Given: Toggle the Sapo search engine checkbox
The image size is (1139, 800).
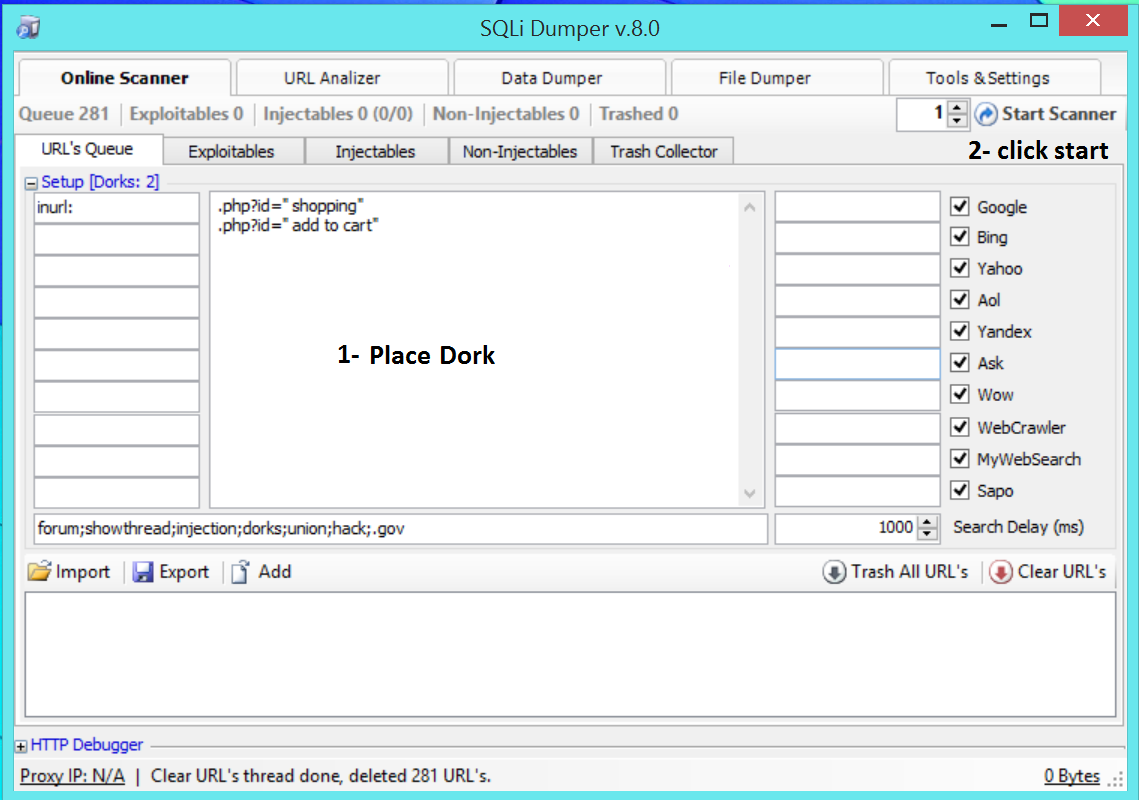Looking at the screenshot, I should pos(960,490).
